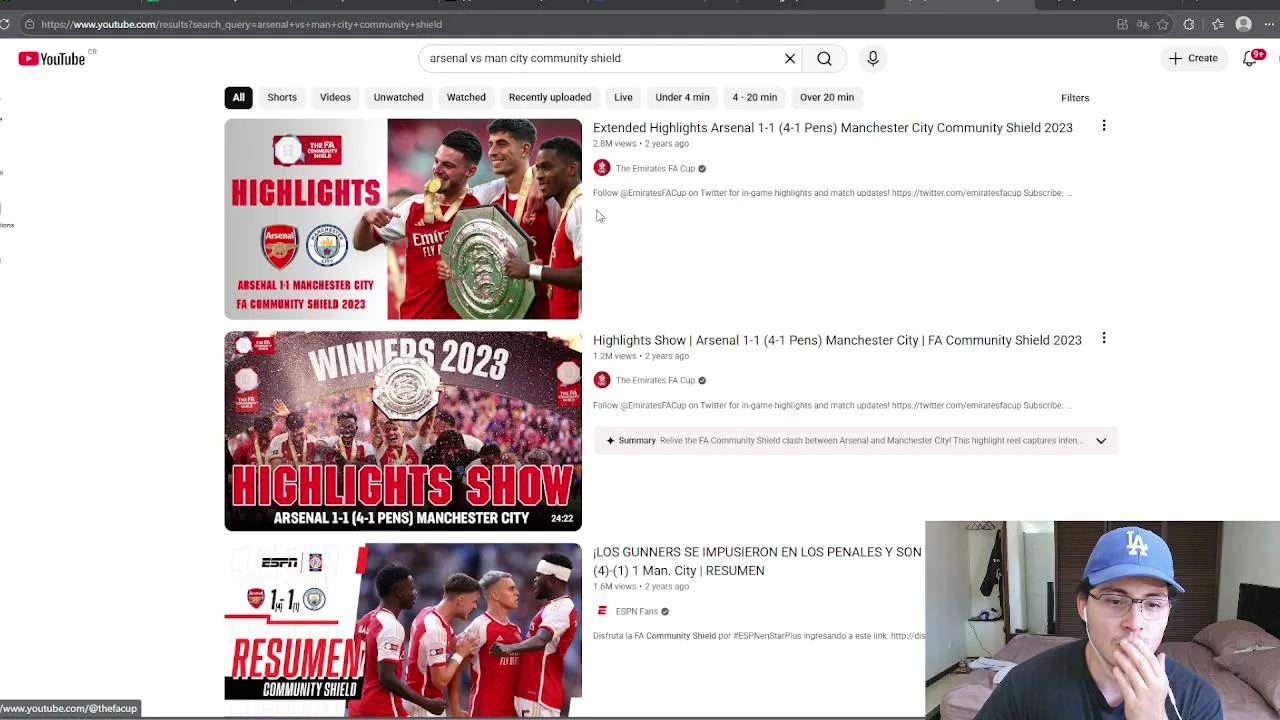Screen dimensions: 1280x720
Task: Open the browser extensions puzzle icon
Action: pyautogui.click(x=1189, y=24)
